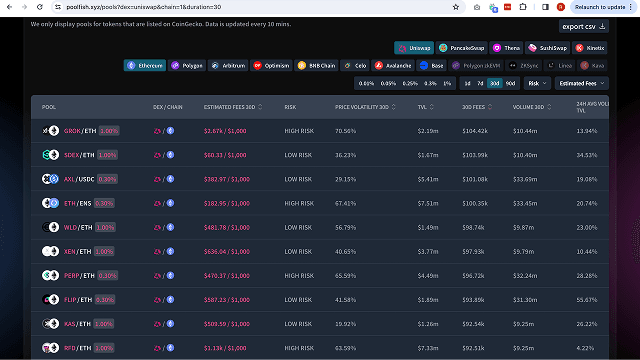Filter pools by 0.01% fee tier
This screenshot has height=360, width=640.
[366, 83]
